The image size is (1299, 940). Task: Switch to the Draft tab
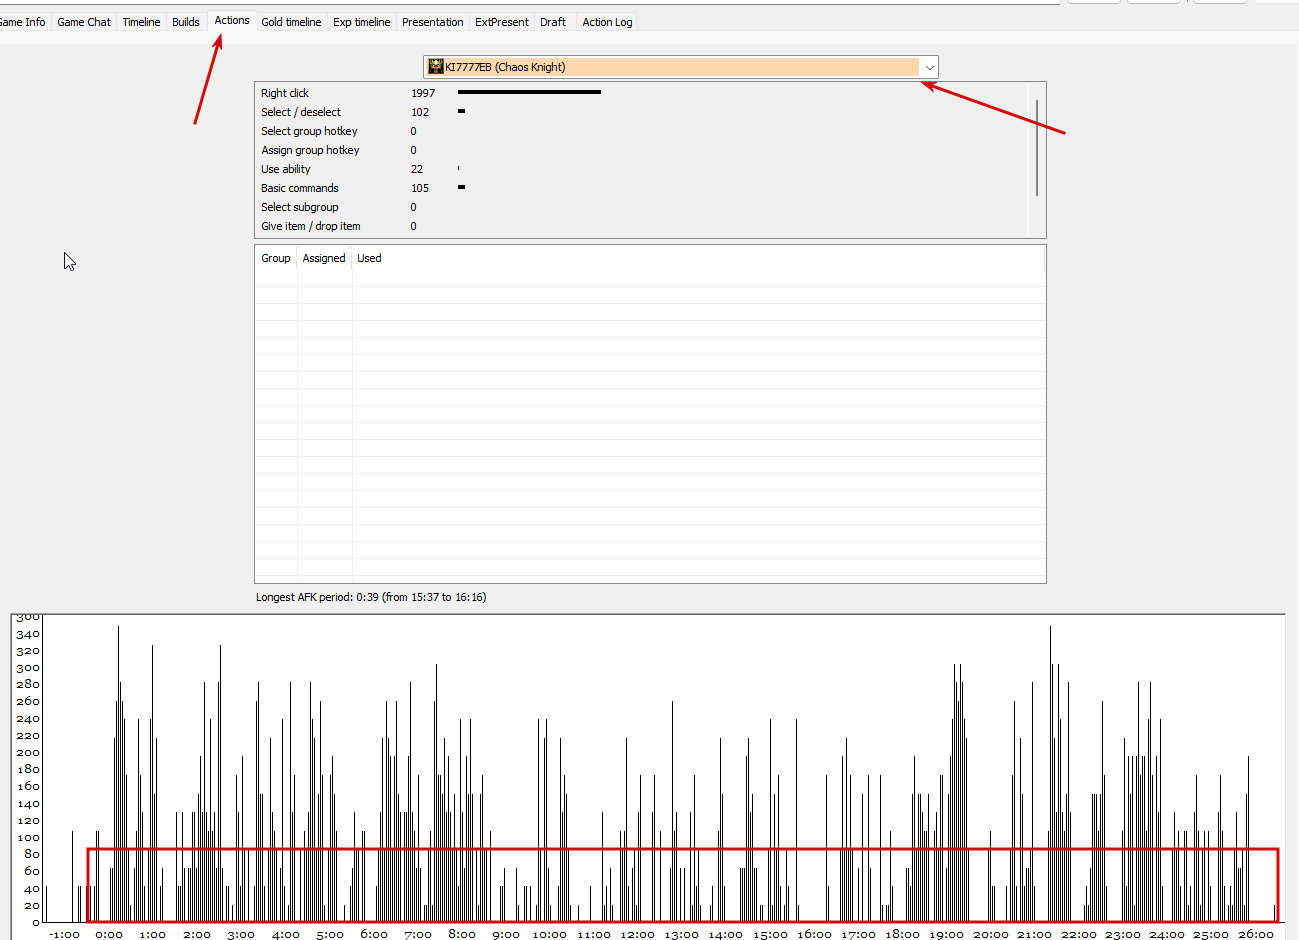click(553, 22)
